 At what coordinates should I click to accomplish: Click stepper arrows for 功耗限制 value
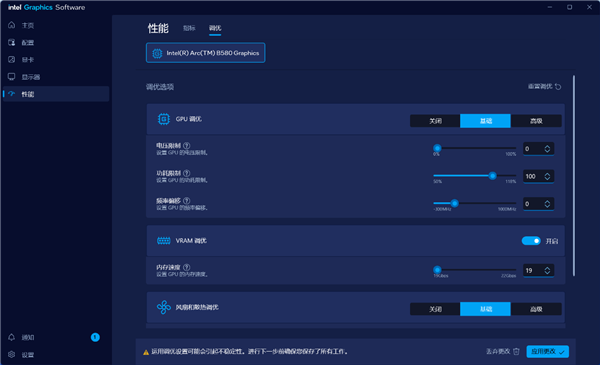pos(547,176)
